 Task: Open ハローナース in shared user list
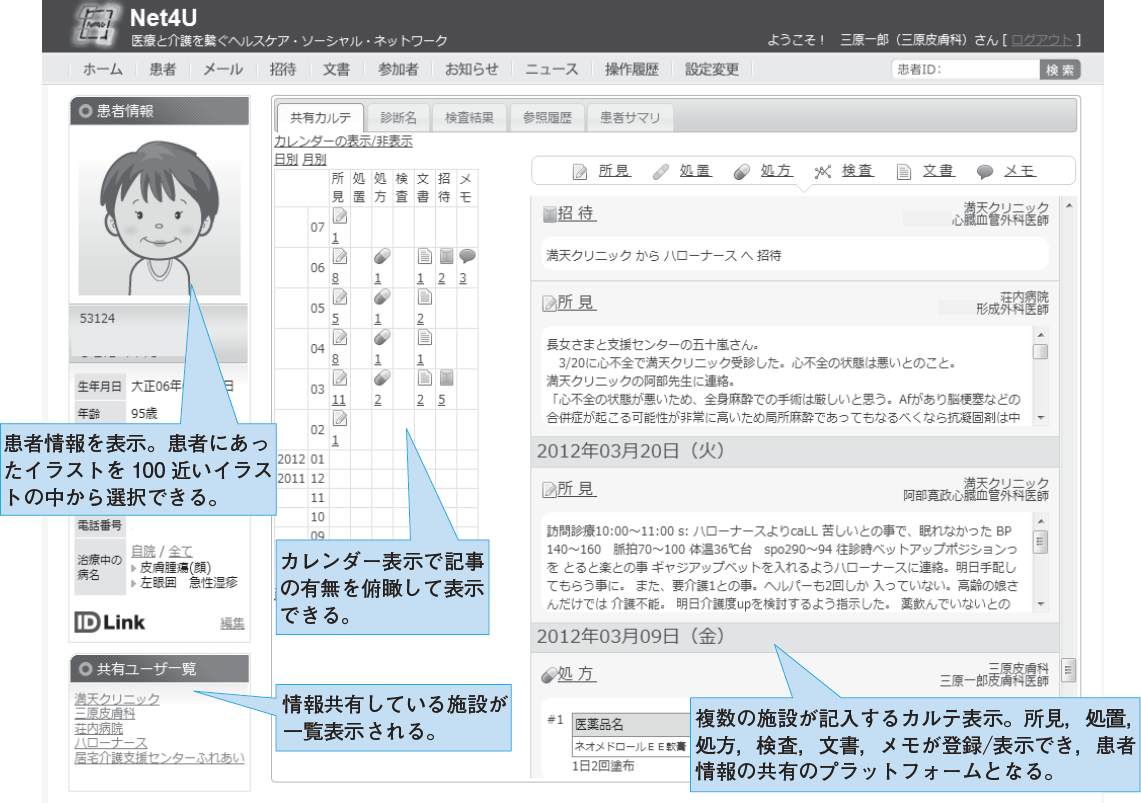tap(111, 743)
